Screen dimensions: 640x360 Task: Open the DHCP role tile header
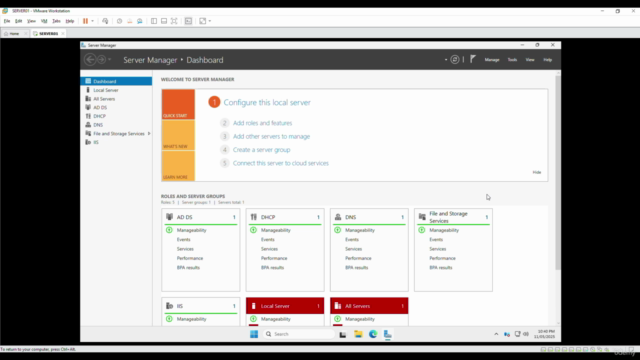click(285, 217)
